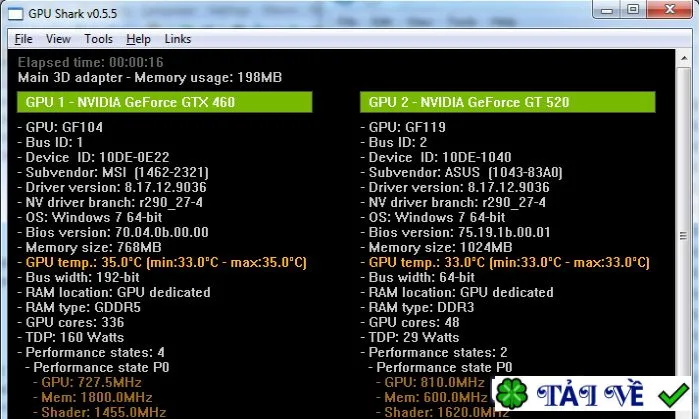Click GPU 2 Performance states: 2 line
The height and width of the screenshot is (419, 699).
434,352
